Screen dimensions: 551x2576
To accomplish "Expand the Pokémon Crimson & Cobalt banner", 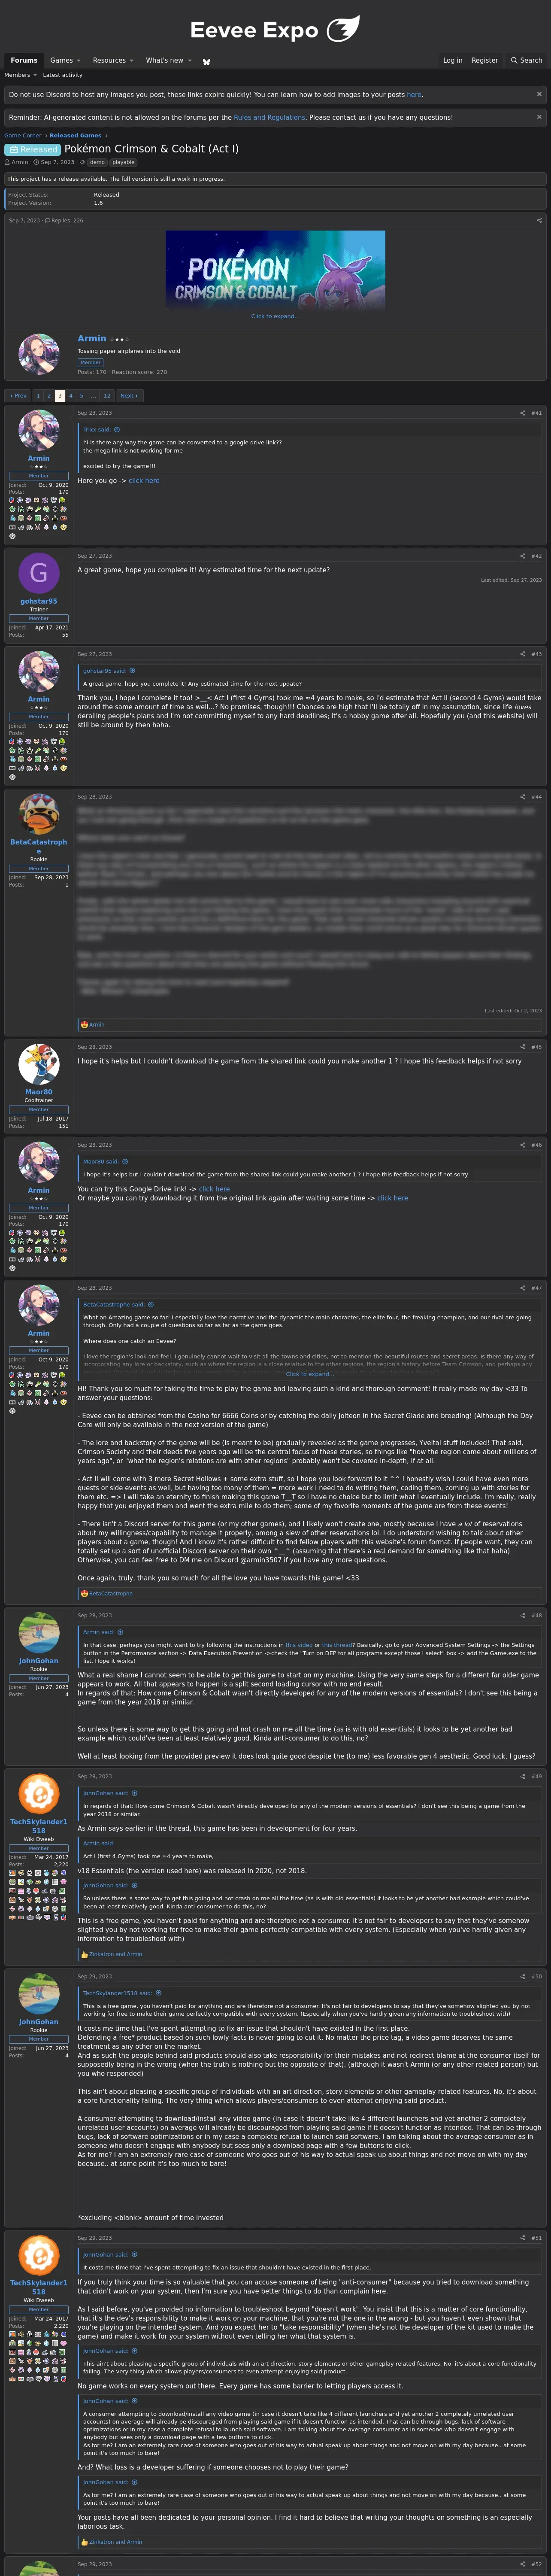I will (275, 316).
